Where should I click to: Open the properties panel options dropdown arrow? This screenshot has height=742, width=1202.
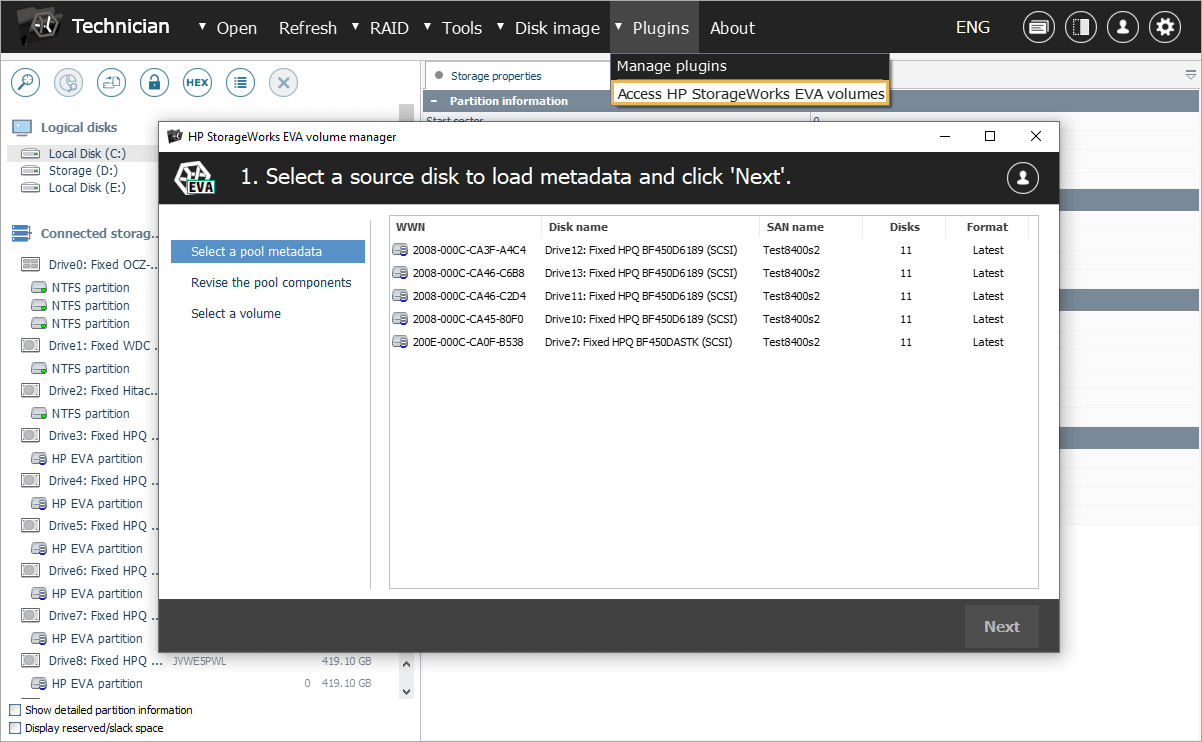[1190, 75]
